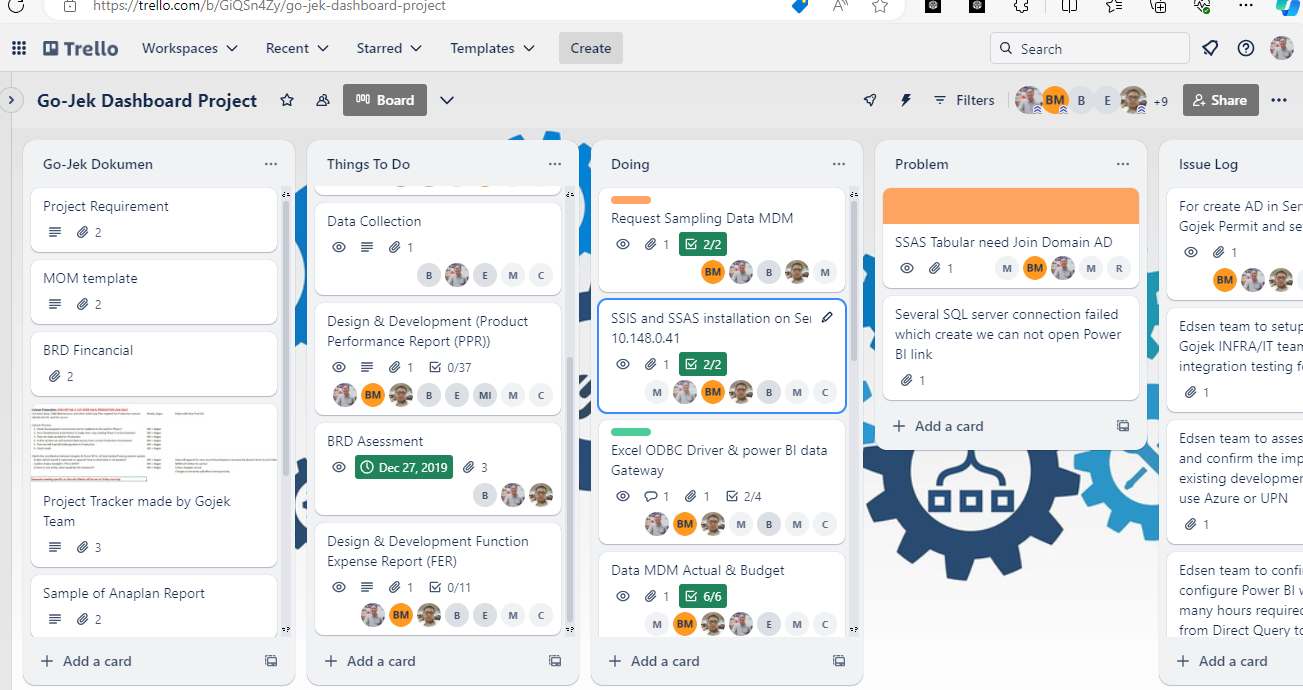1303x690 pixels.
Task: Add a card to Issue Log
Action: tap(1222, 661)
